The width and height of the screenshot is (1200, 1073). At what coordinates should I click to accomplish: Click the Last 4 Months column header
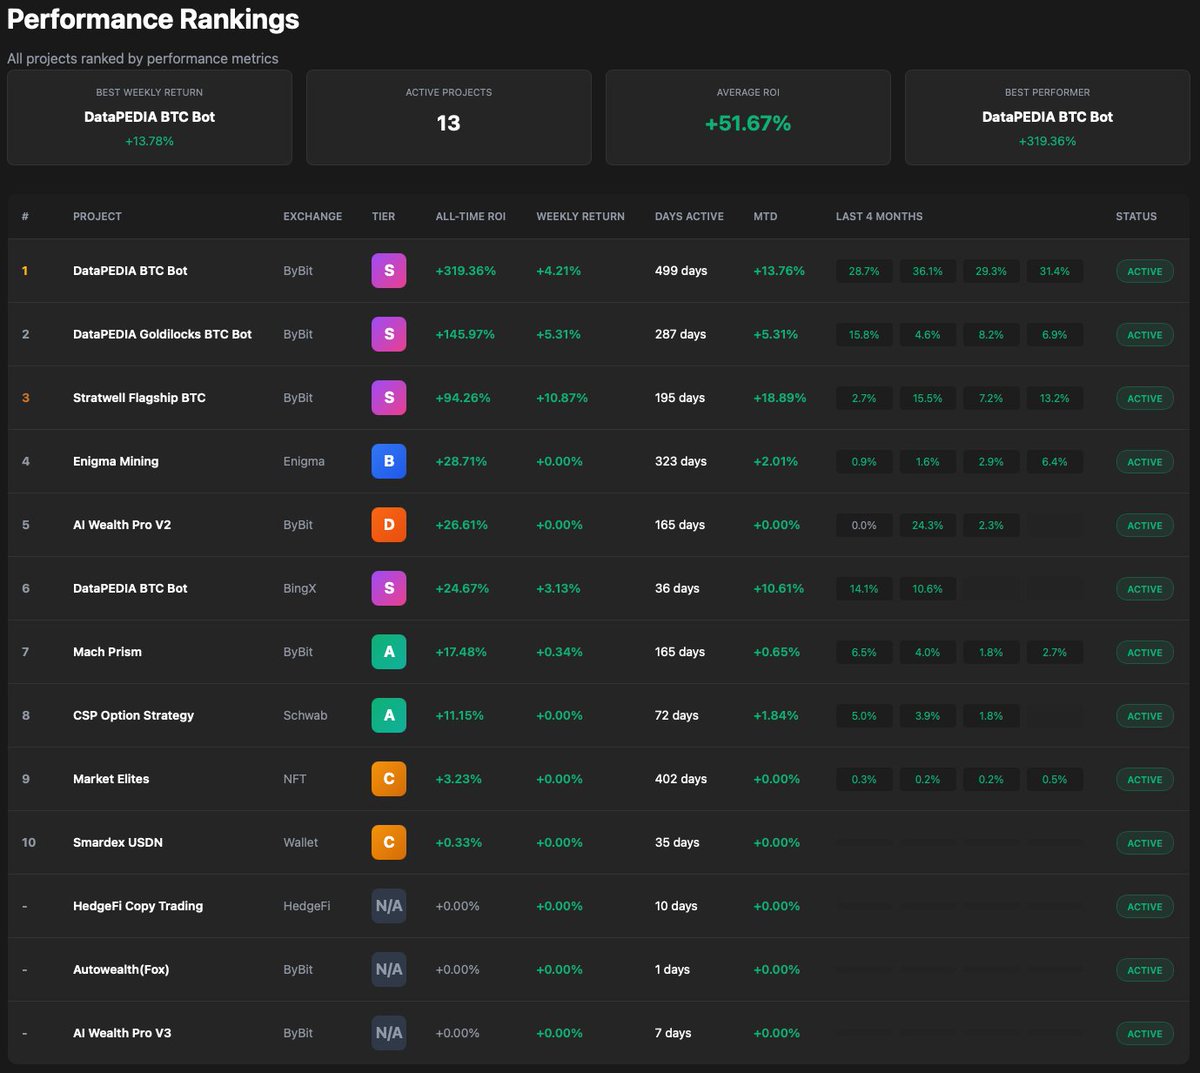[x=879, y=216]
